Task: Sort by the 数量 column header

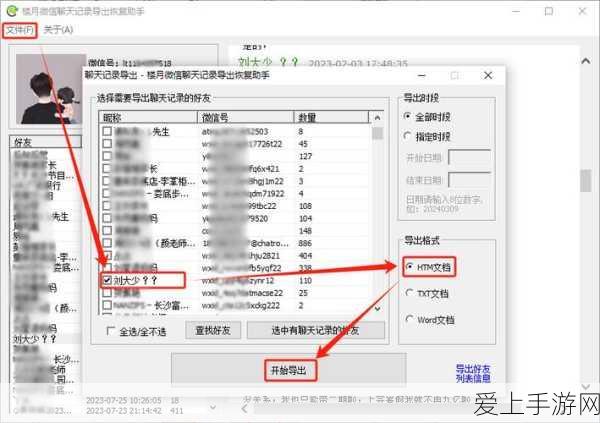Action: point(331,117)
